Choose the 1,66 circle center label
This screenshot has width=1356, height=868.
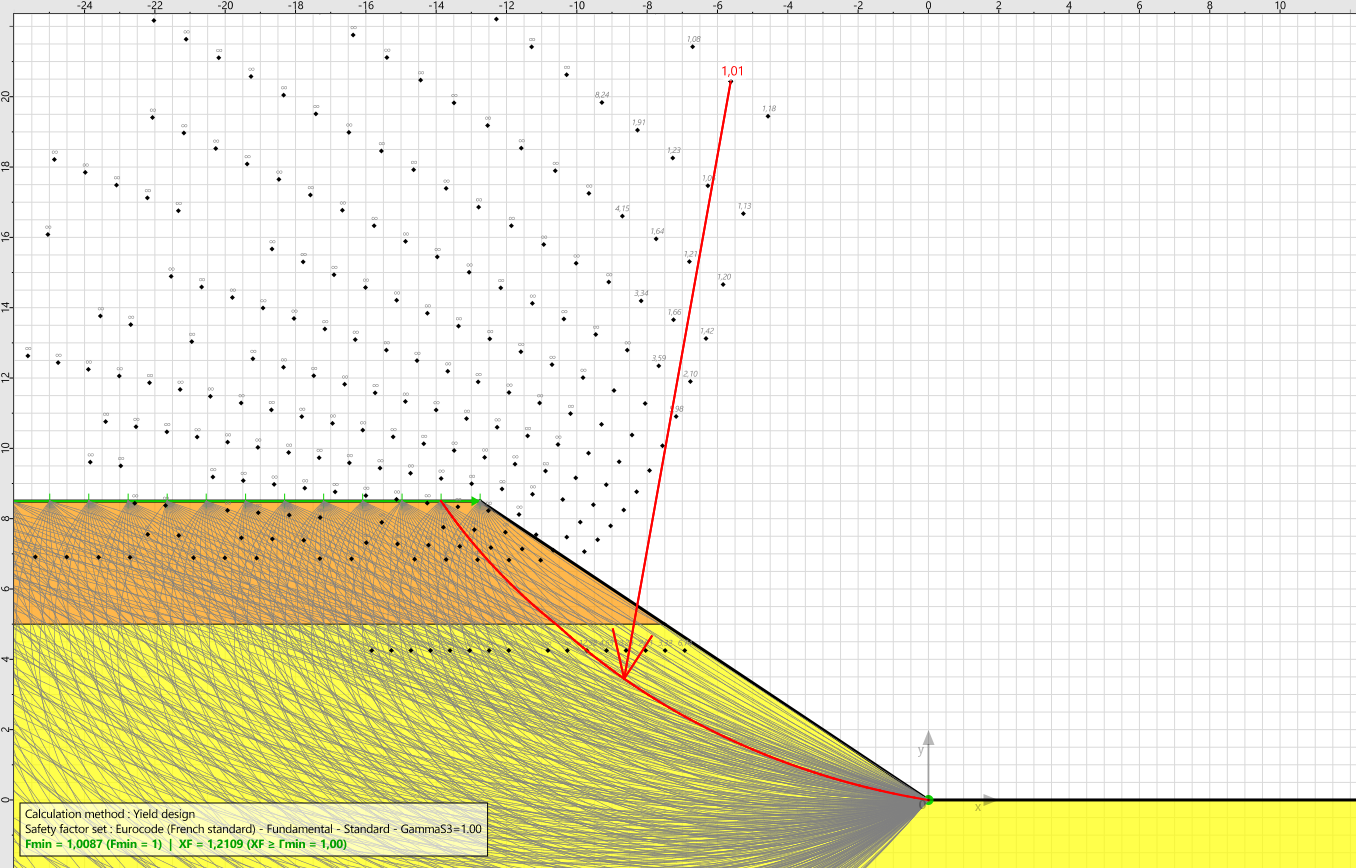click(x=674, y=312)
